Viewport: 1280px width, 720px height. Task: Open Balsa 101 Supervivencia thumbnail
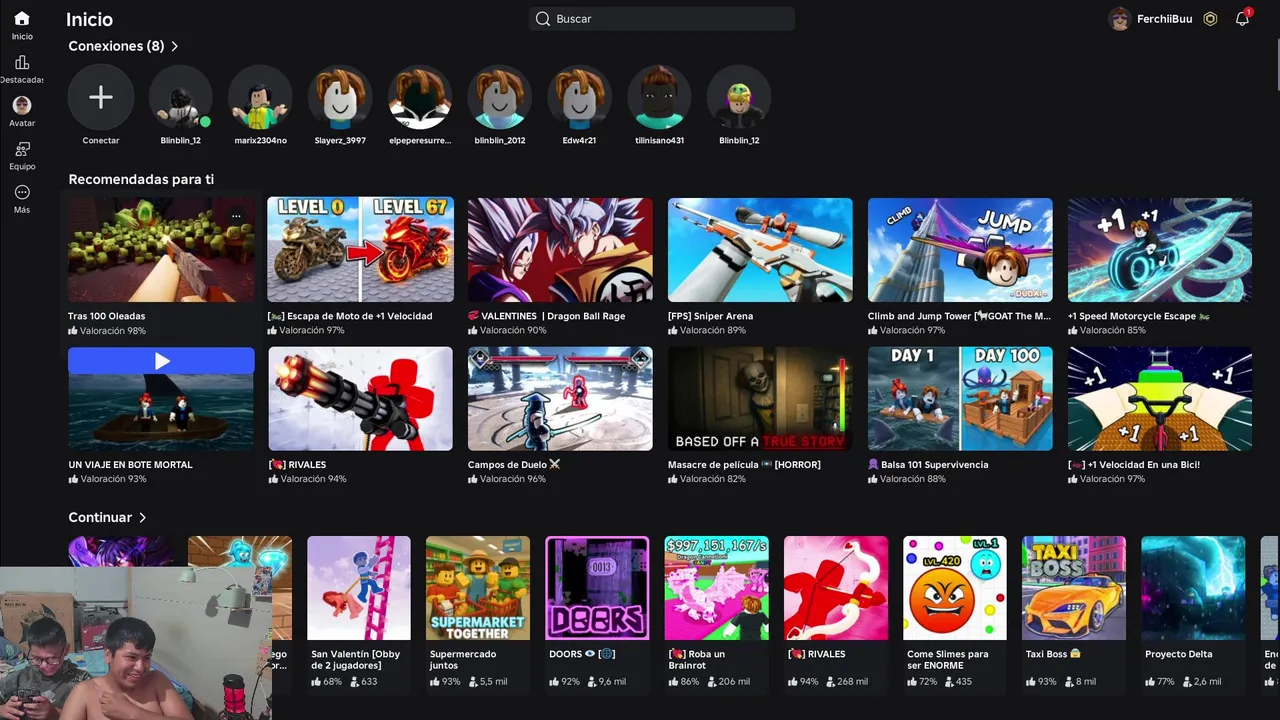click(960, 399)
